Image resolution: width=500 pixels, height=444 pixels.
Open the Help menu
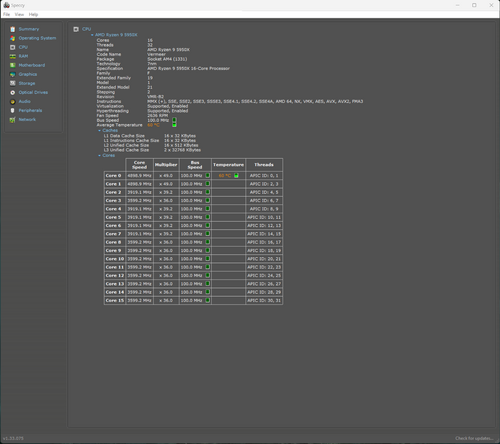coord(33,15)
